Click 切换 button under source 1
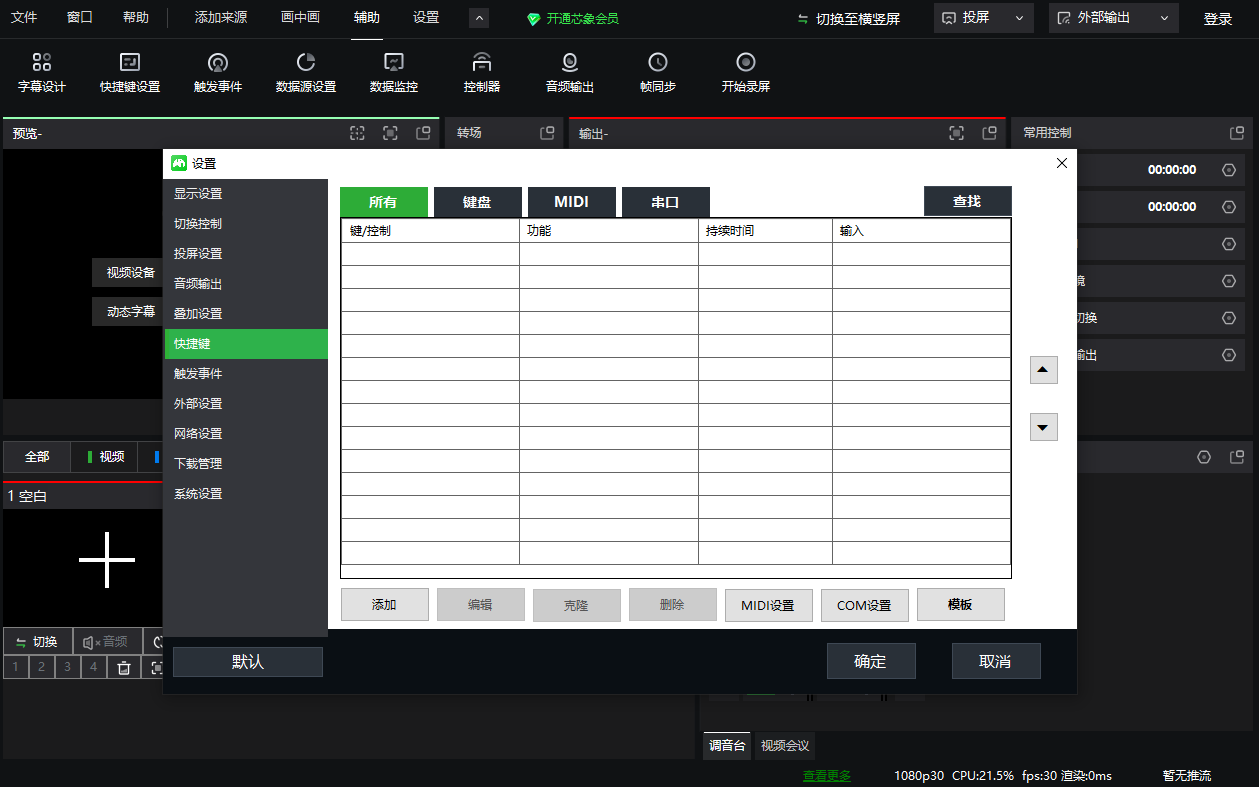The width and height of the screenshot is (1259, 787). 37,642
